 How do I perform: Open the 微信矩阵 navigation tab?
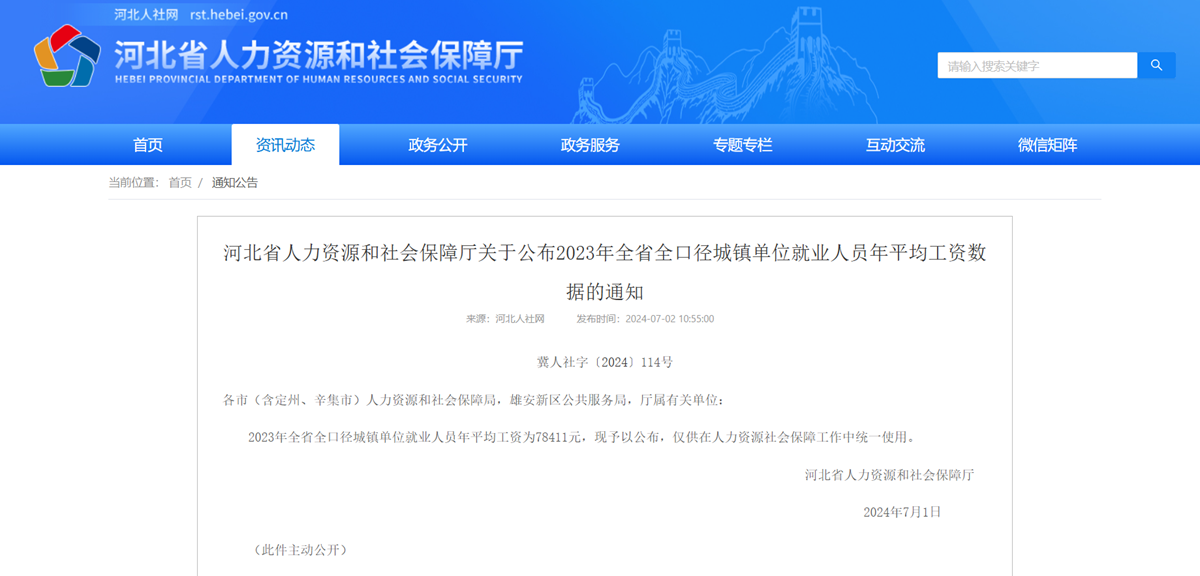[x=1048, y=145]
